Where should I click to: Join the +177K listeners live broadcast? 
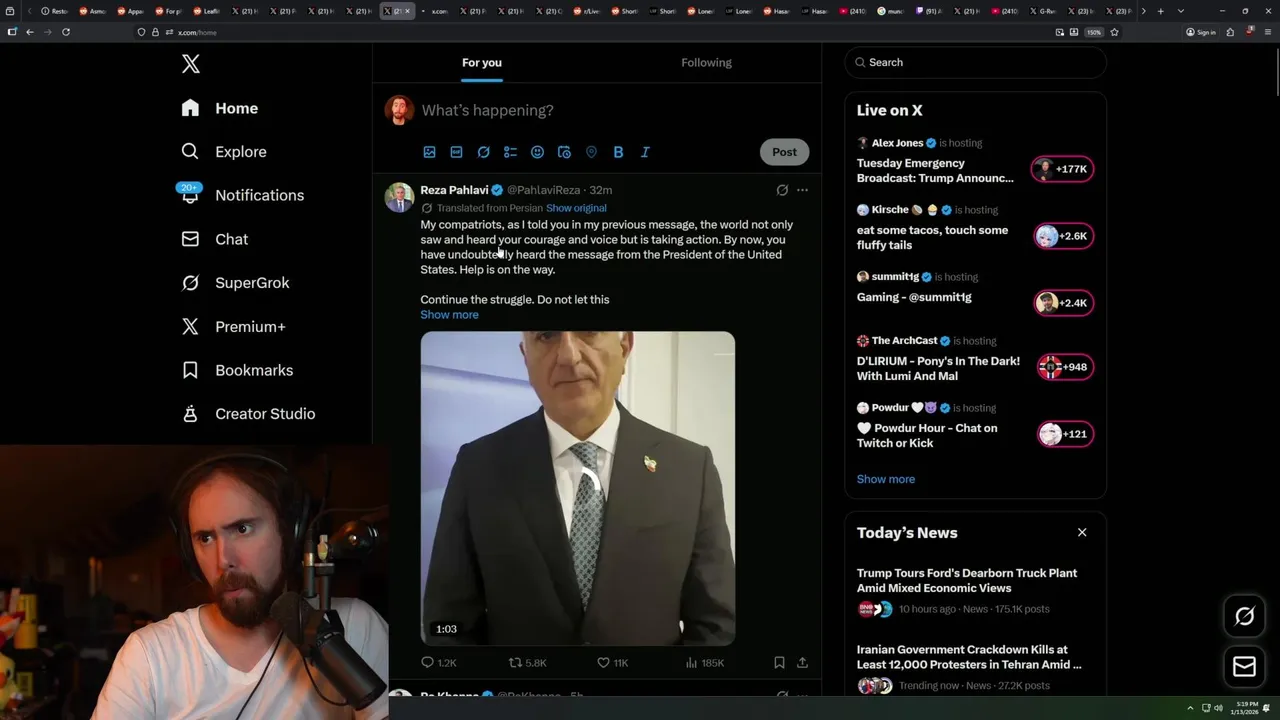point(1062,169)
